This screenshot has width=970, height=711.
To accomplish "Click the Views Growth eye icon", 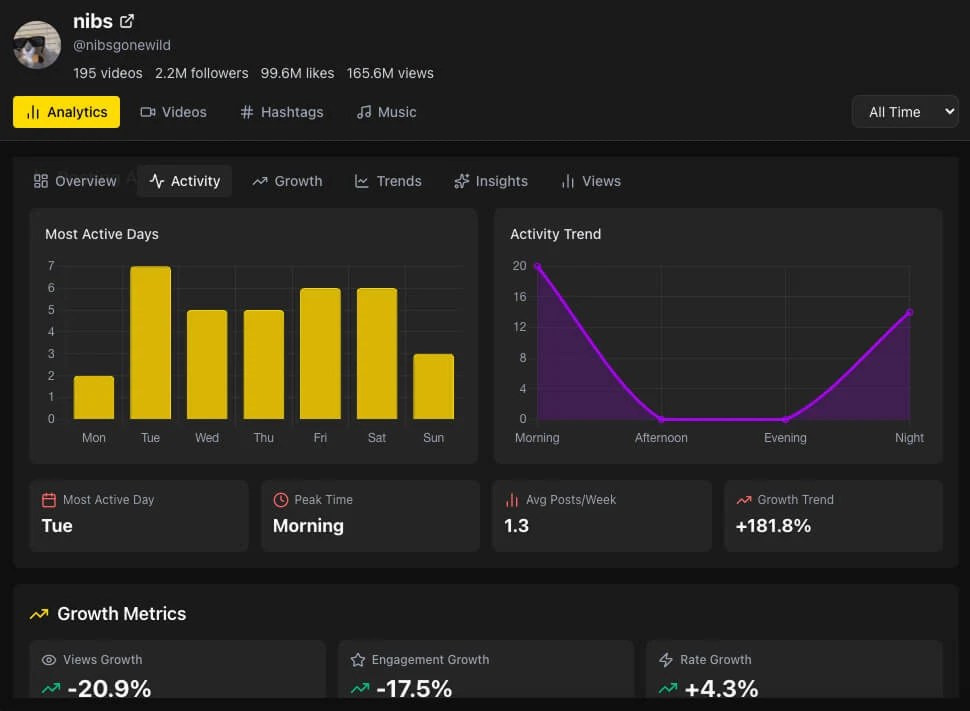I will coord(49,660).
